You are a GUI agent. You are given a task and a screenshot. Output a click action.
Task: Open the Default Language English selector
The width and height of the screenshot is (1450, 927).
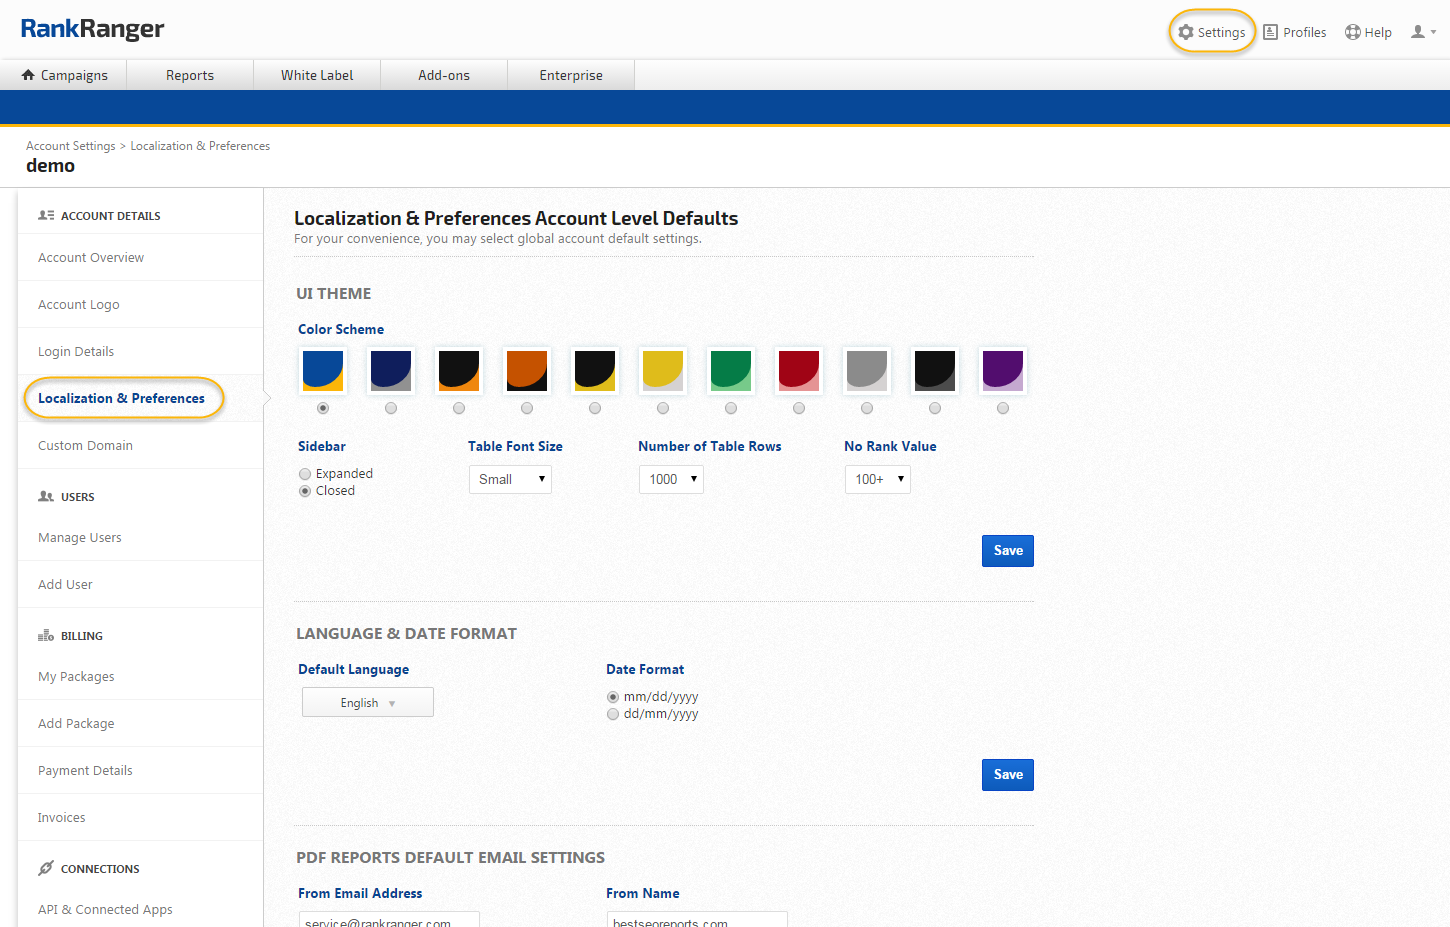367,703
